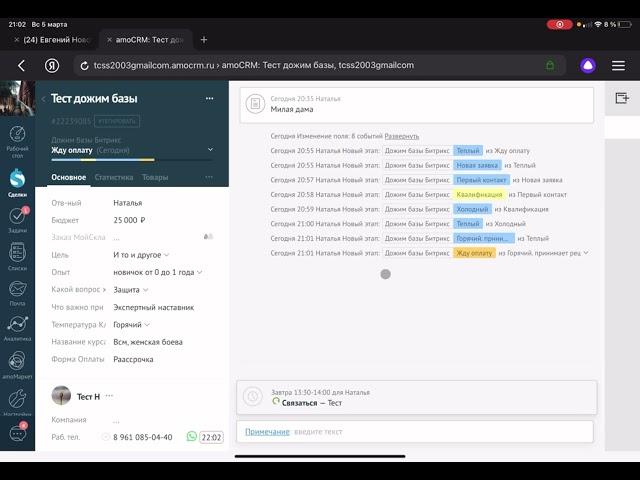The height and width of the screenshot is (480, 640).
Task: Click the Отв-ный value Наталья
Action: pos(128,203)
